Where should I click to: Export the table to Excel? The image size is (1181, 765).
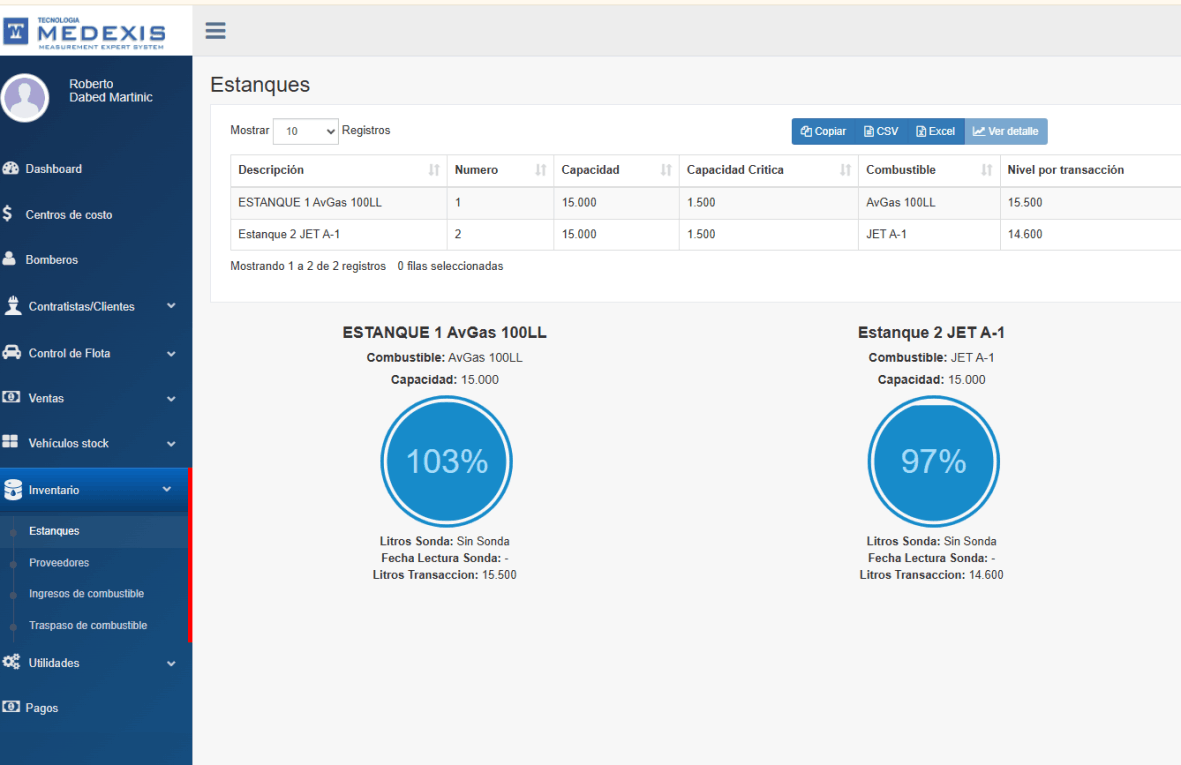pyautogui.click(x=934, y=131)
